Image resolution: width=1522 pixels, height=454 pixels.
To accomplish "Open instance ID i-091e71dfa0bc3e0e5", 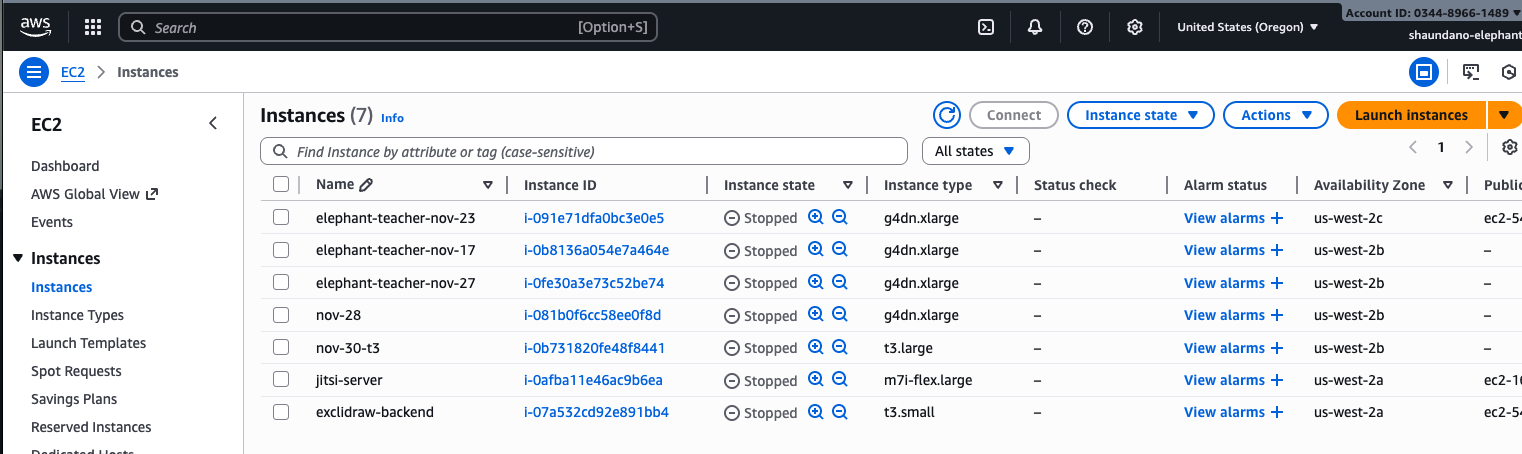I will point(594,218).
